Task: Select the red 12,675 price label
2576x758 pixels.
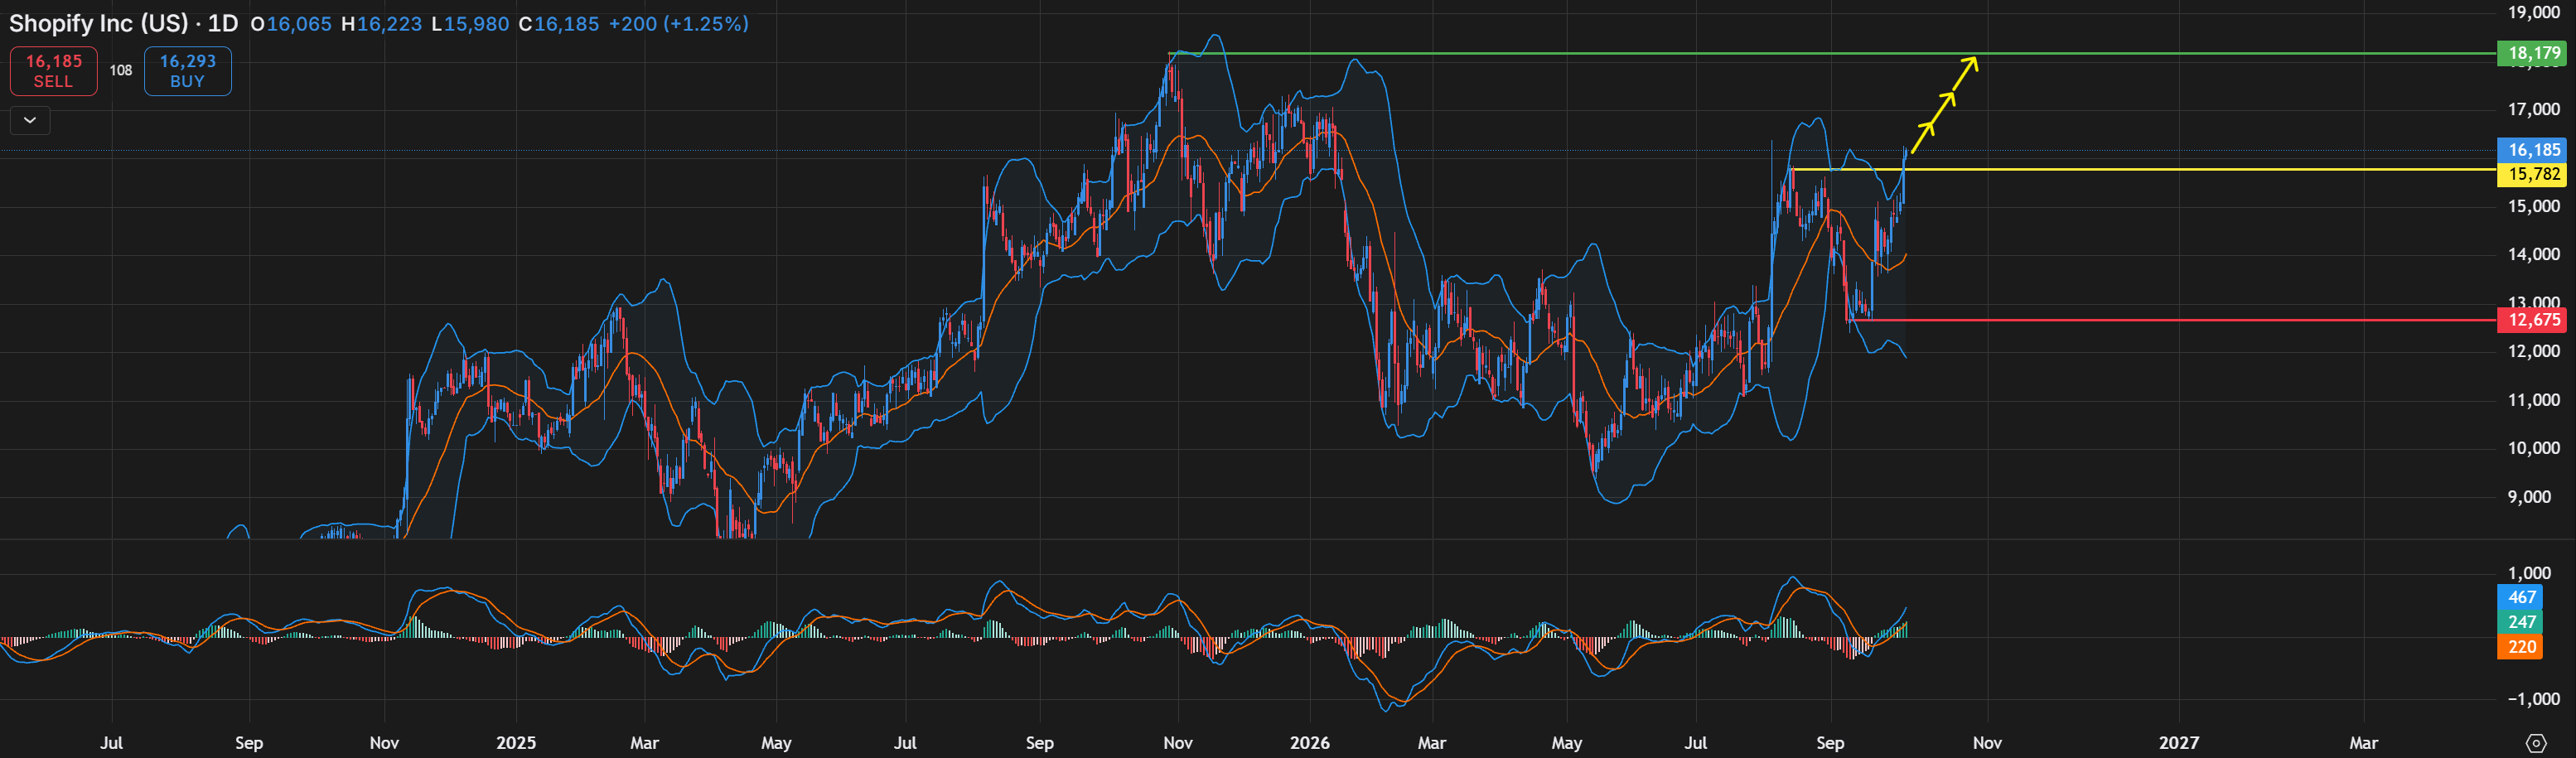Action: (x=2533, y=320)
